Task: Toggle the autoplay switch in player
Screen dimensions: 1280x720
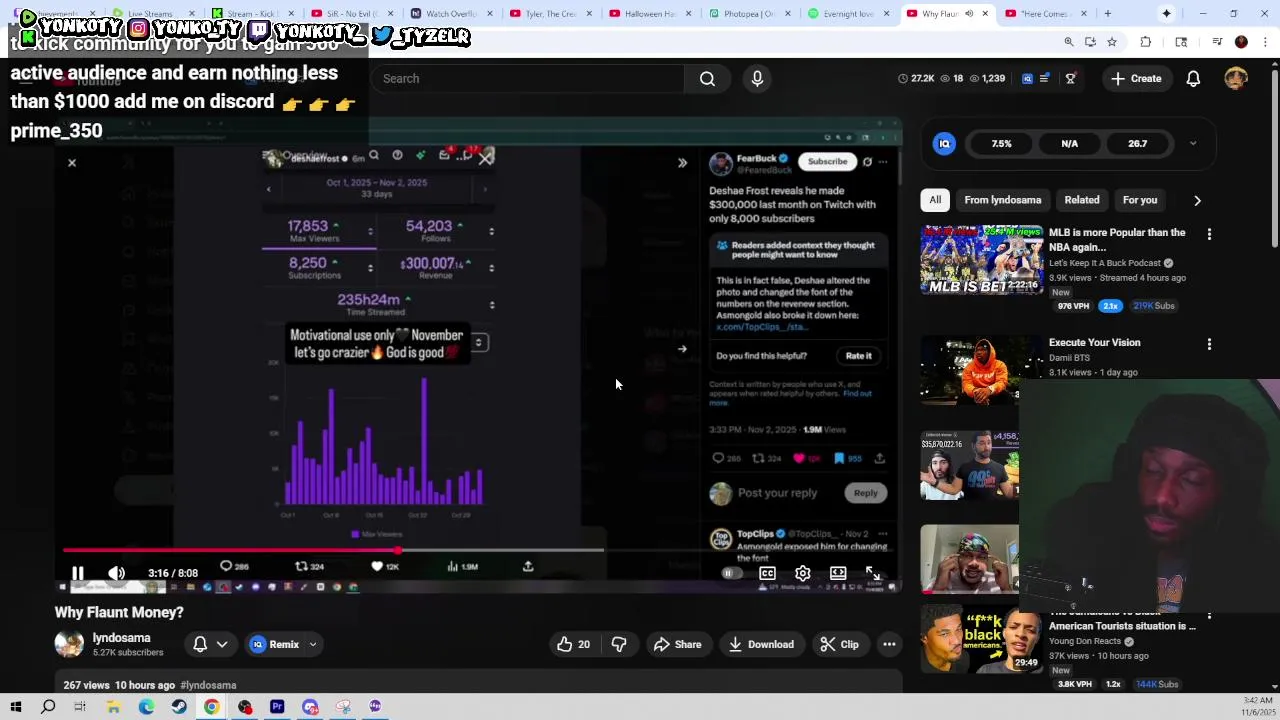Action: (x=731, y=573)
